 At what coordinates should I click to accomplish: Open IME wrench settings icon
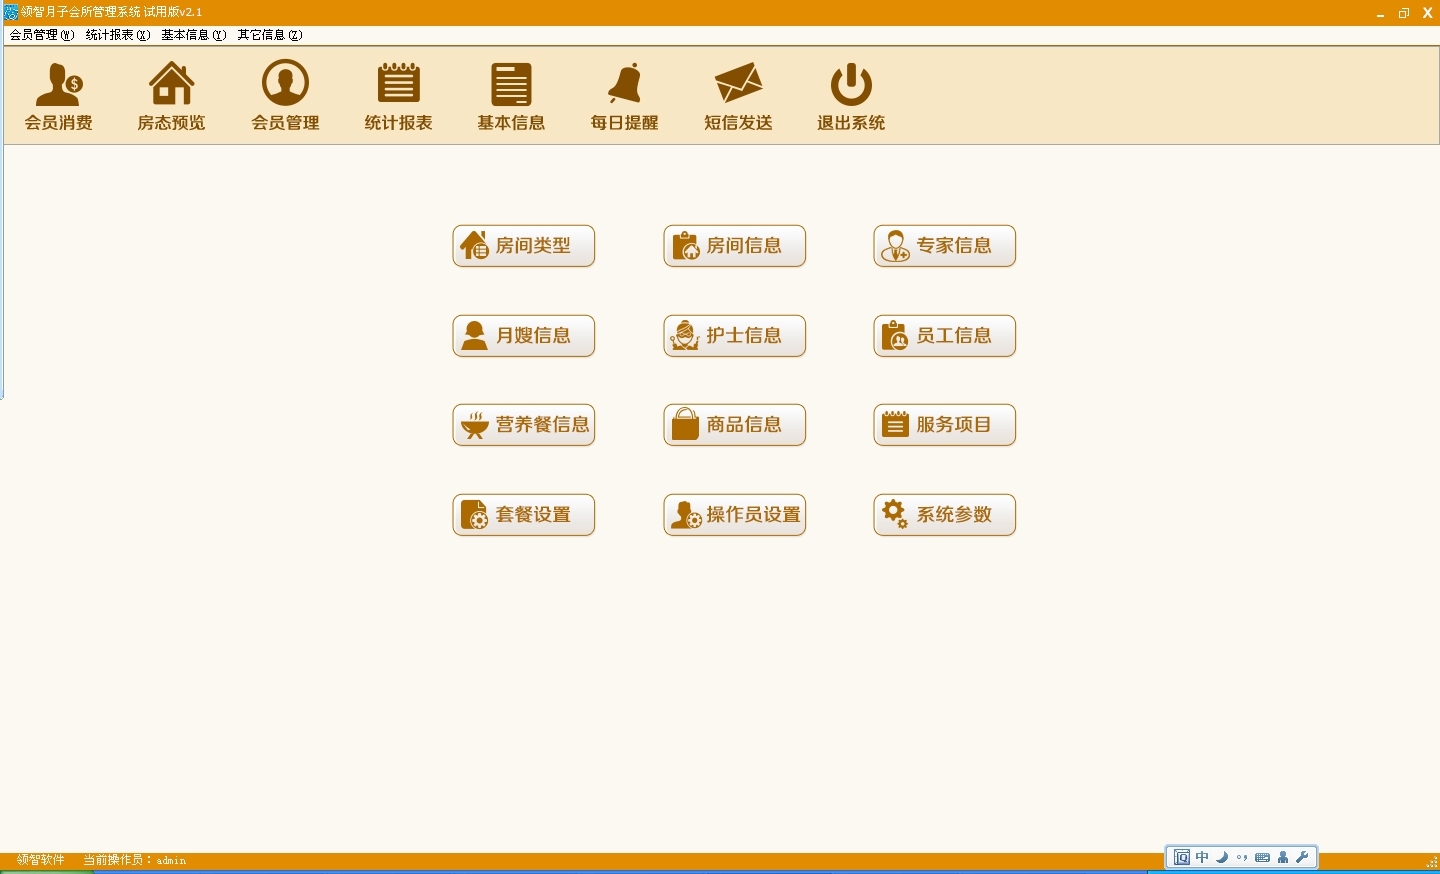[x=1302, y=857]
